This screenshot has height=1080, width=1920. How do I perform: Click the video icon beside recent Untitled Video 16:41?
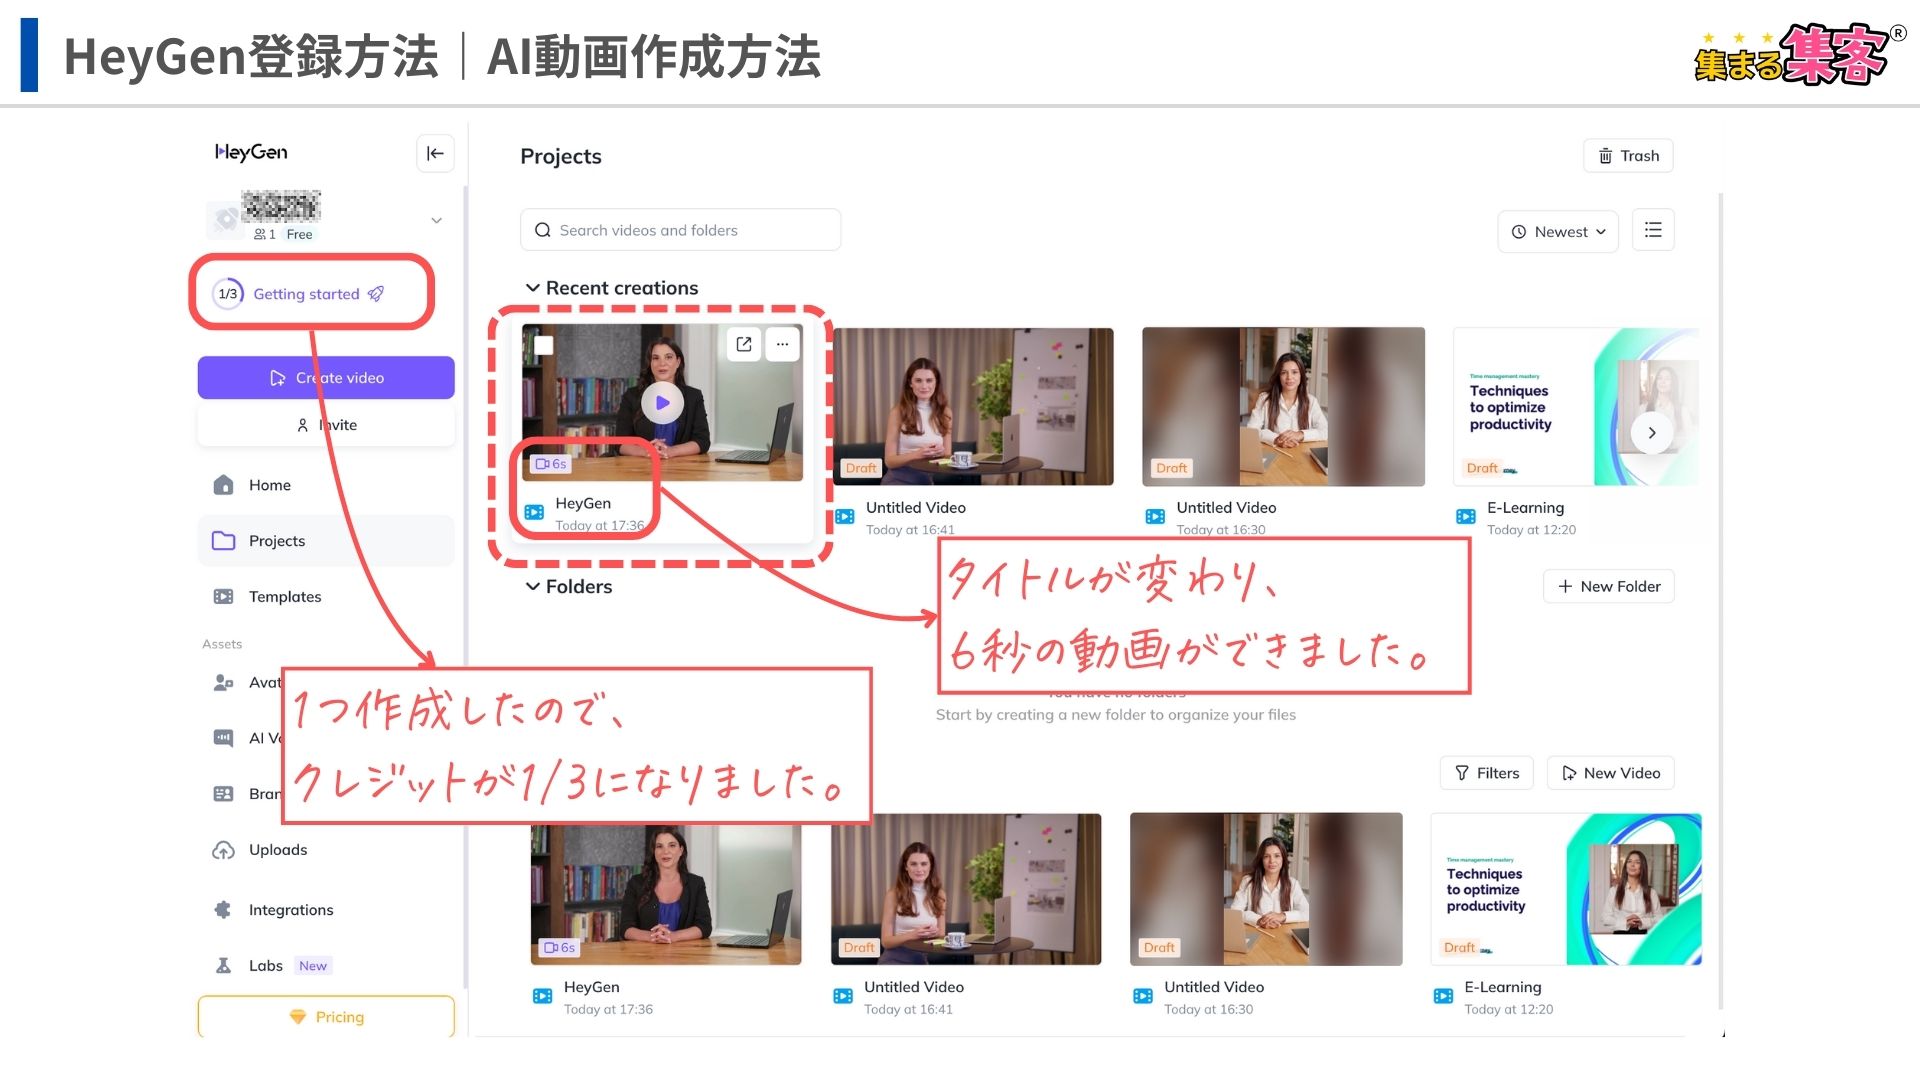coord(845,517)
